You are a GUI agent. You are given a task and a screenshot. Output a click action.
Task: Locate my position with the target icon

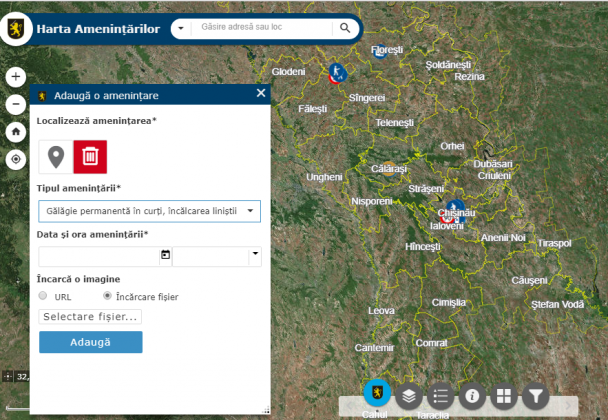[x=16, y=159]
